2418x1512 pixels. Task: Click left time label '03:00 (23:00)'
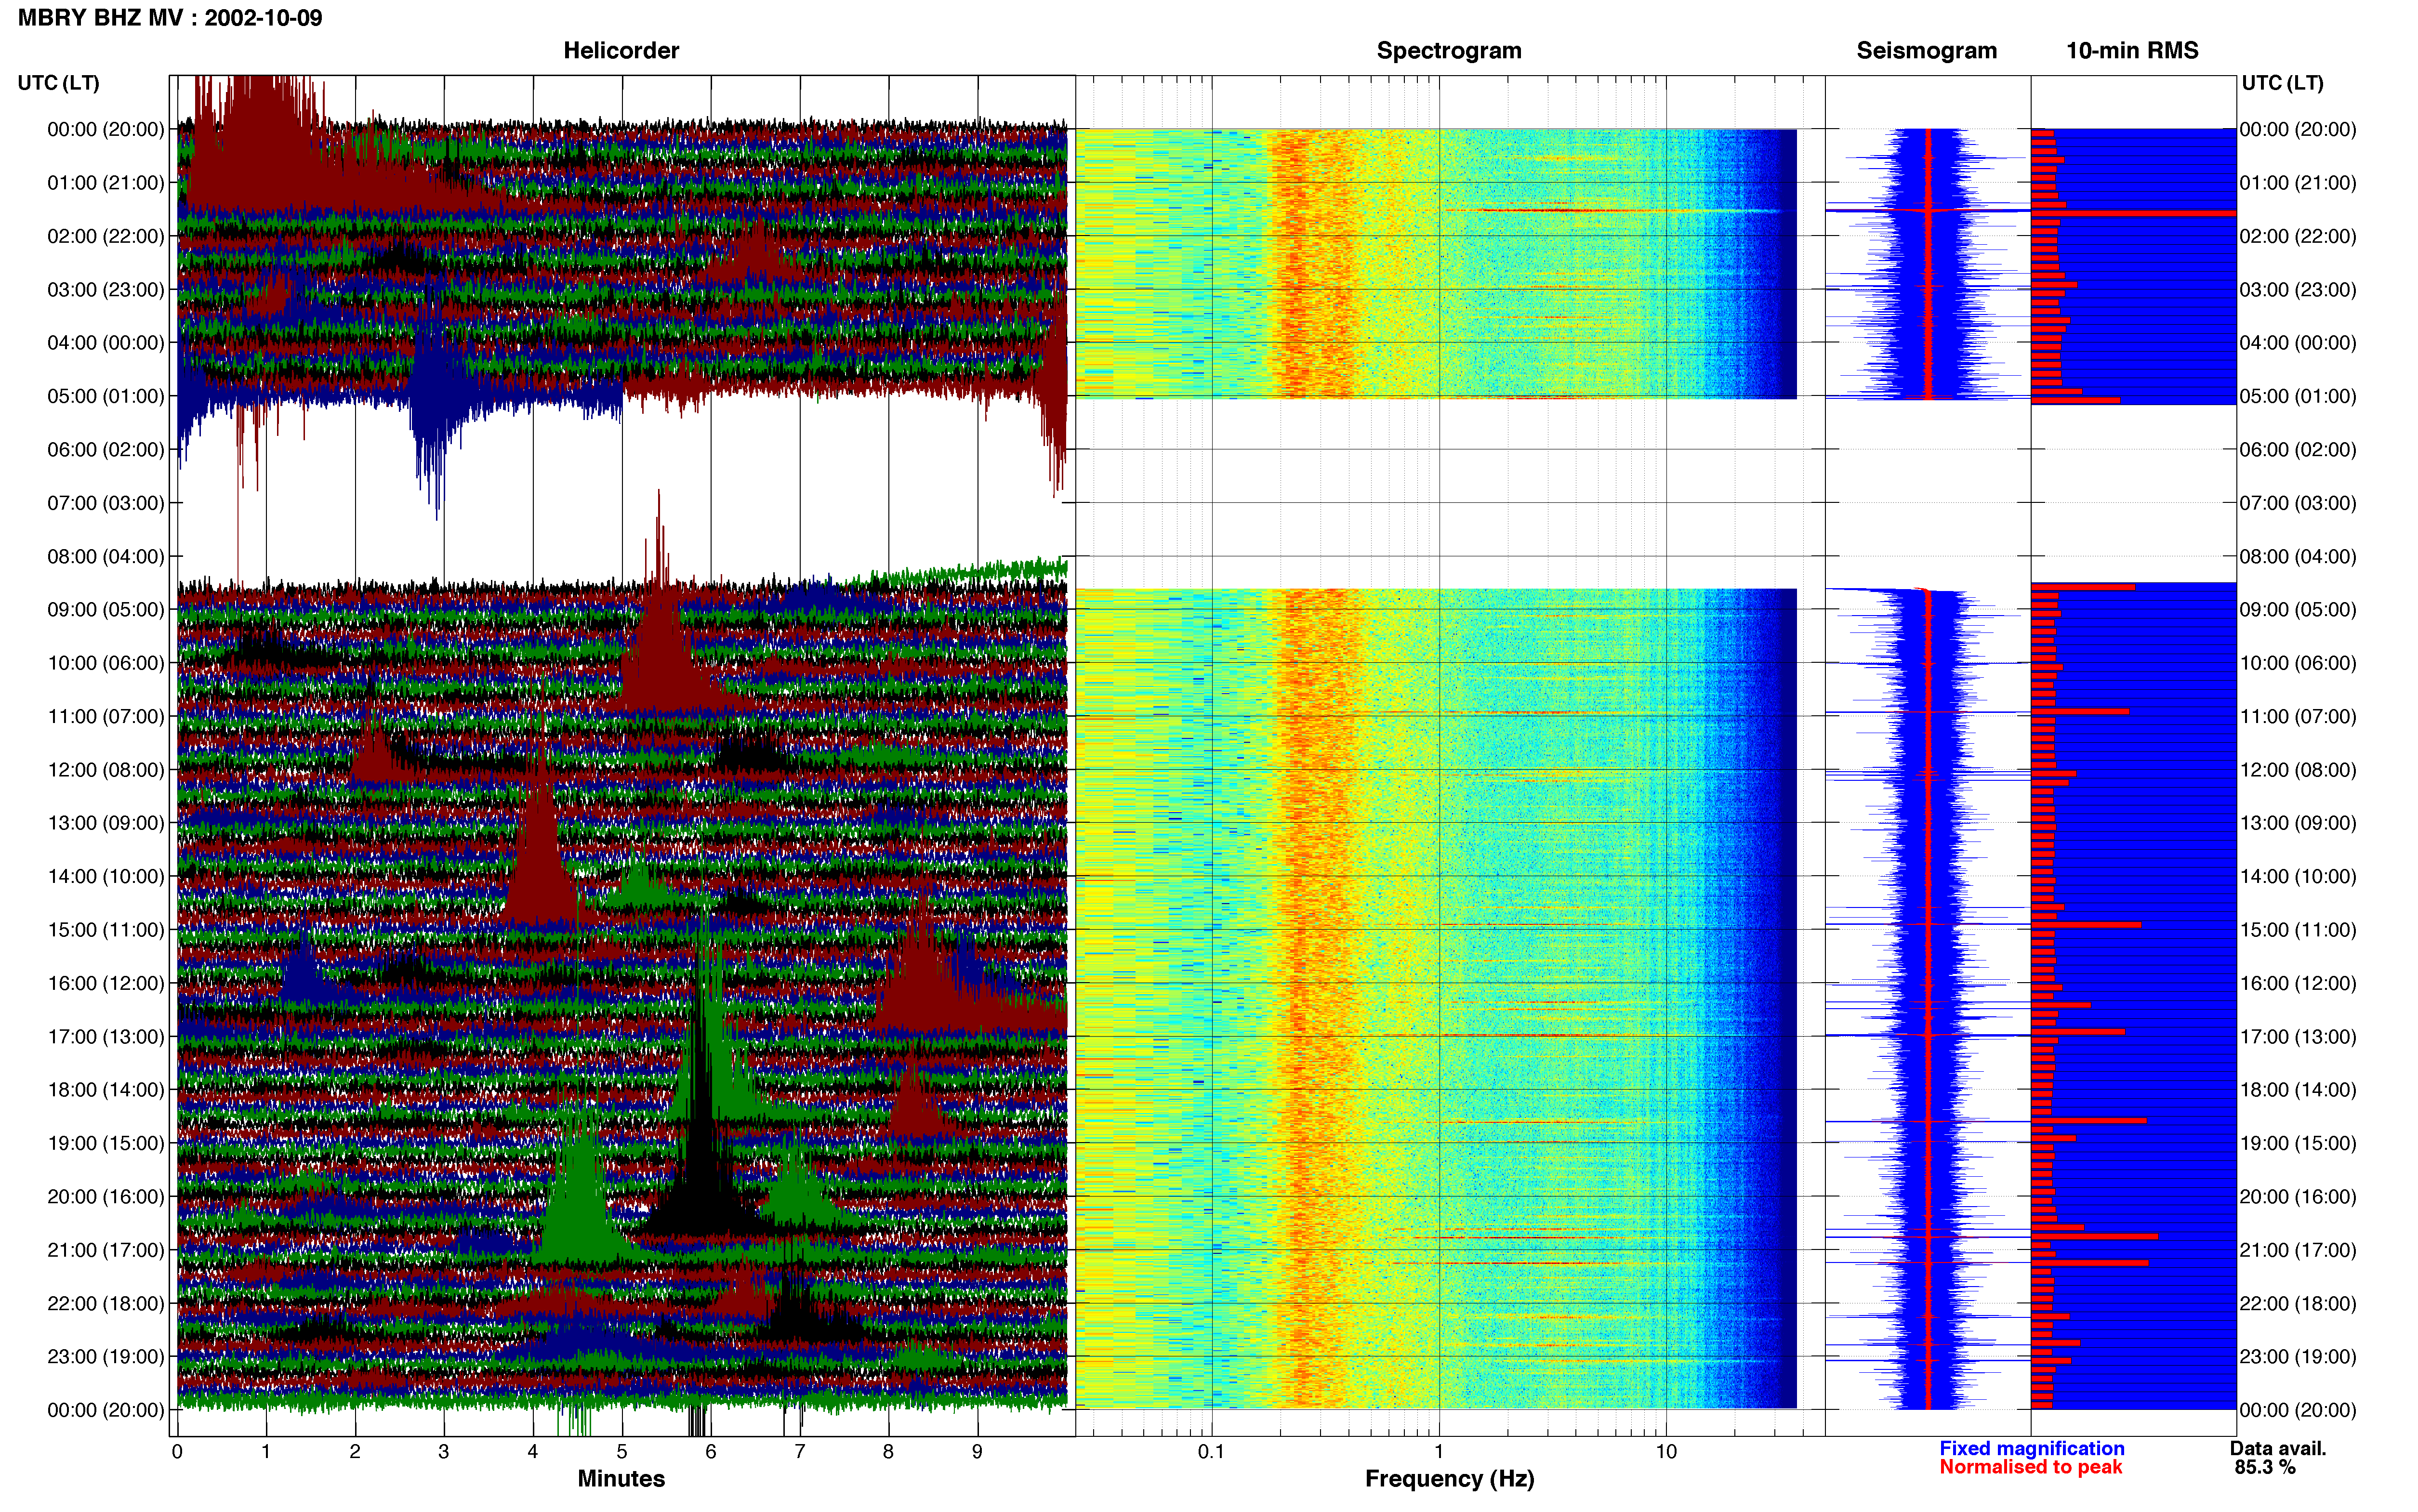(x=106, y=290)
